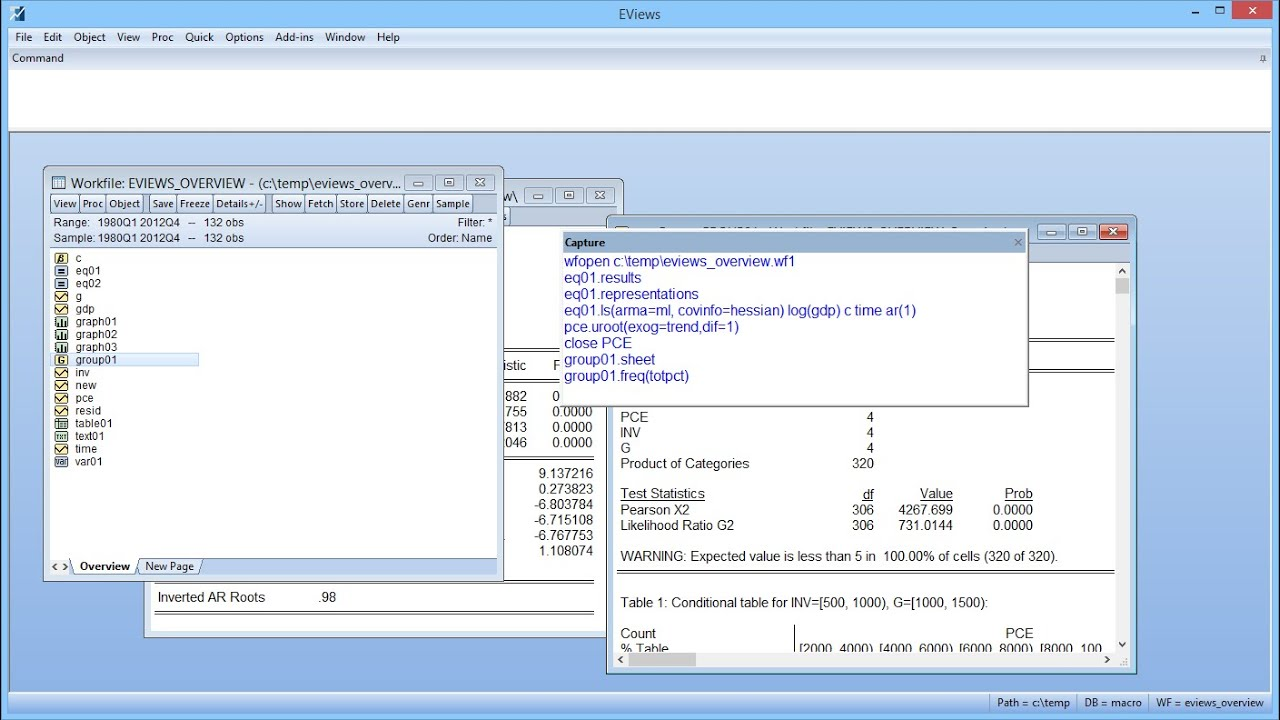The height and width of the screenshot is (720, 1280).
Task: Open the New Page tab
Action: 169,566
